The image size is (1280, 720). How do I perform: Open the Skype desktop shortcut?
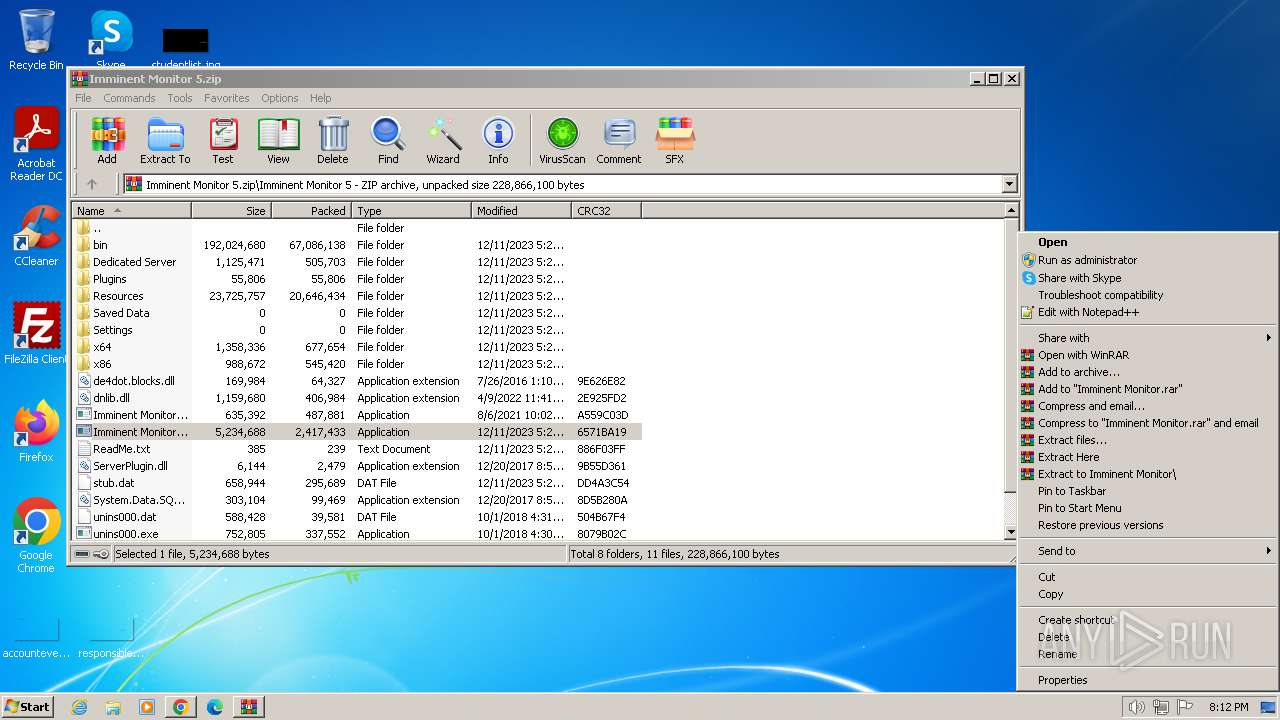(x=111, y=40)
